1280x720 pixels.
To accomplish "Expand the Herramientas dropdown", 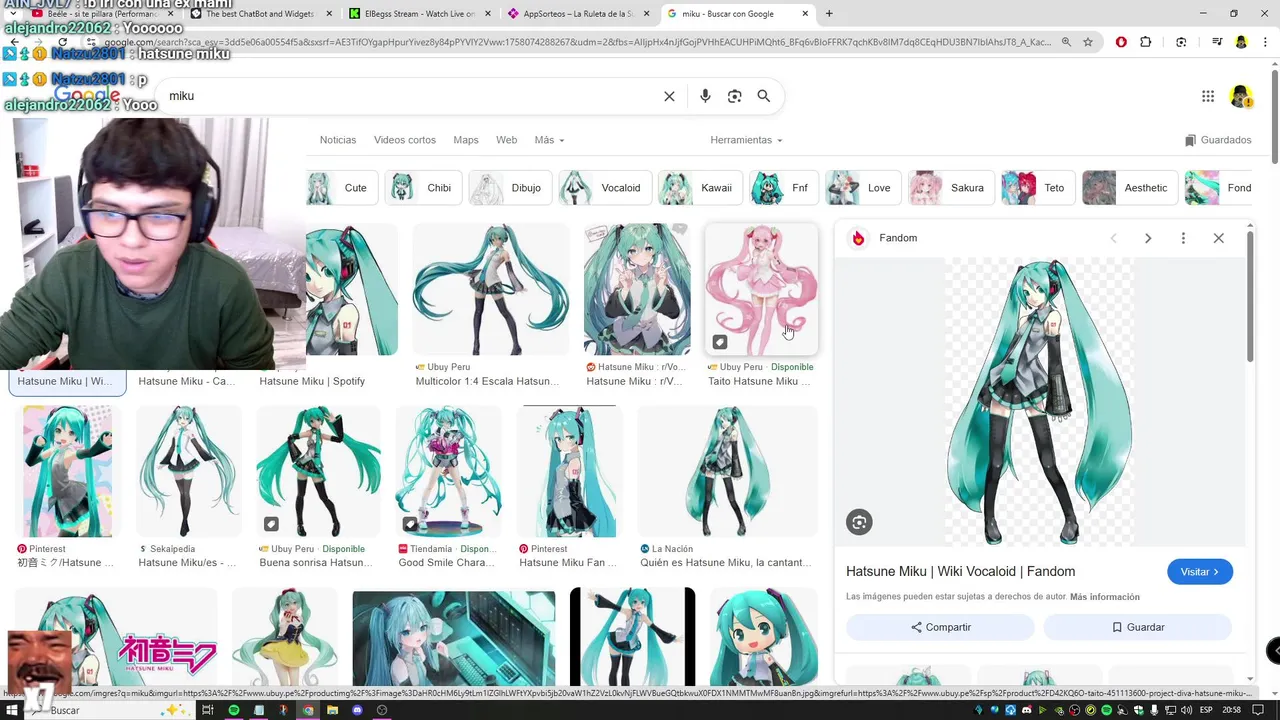I will pyautogui.click(x=746, y=140).
